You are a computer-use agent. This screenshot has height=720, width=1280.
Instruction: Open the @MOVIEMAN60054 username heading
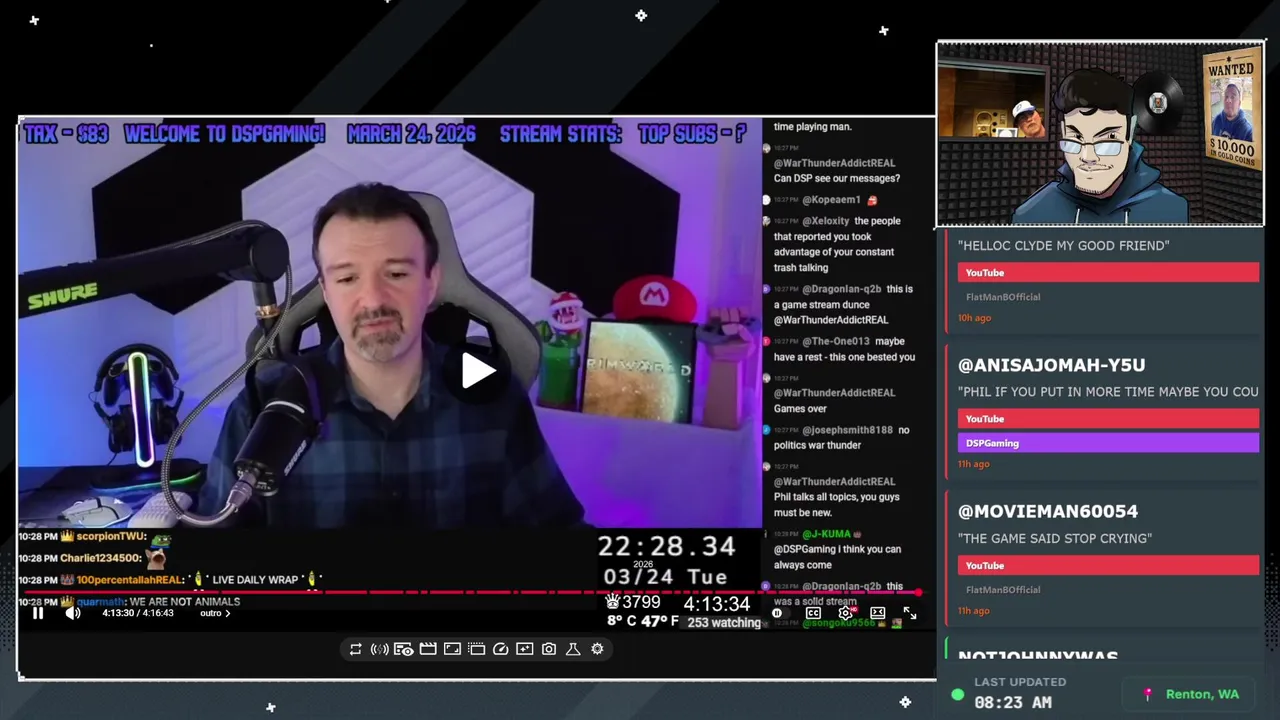point(1048,511)
